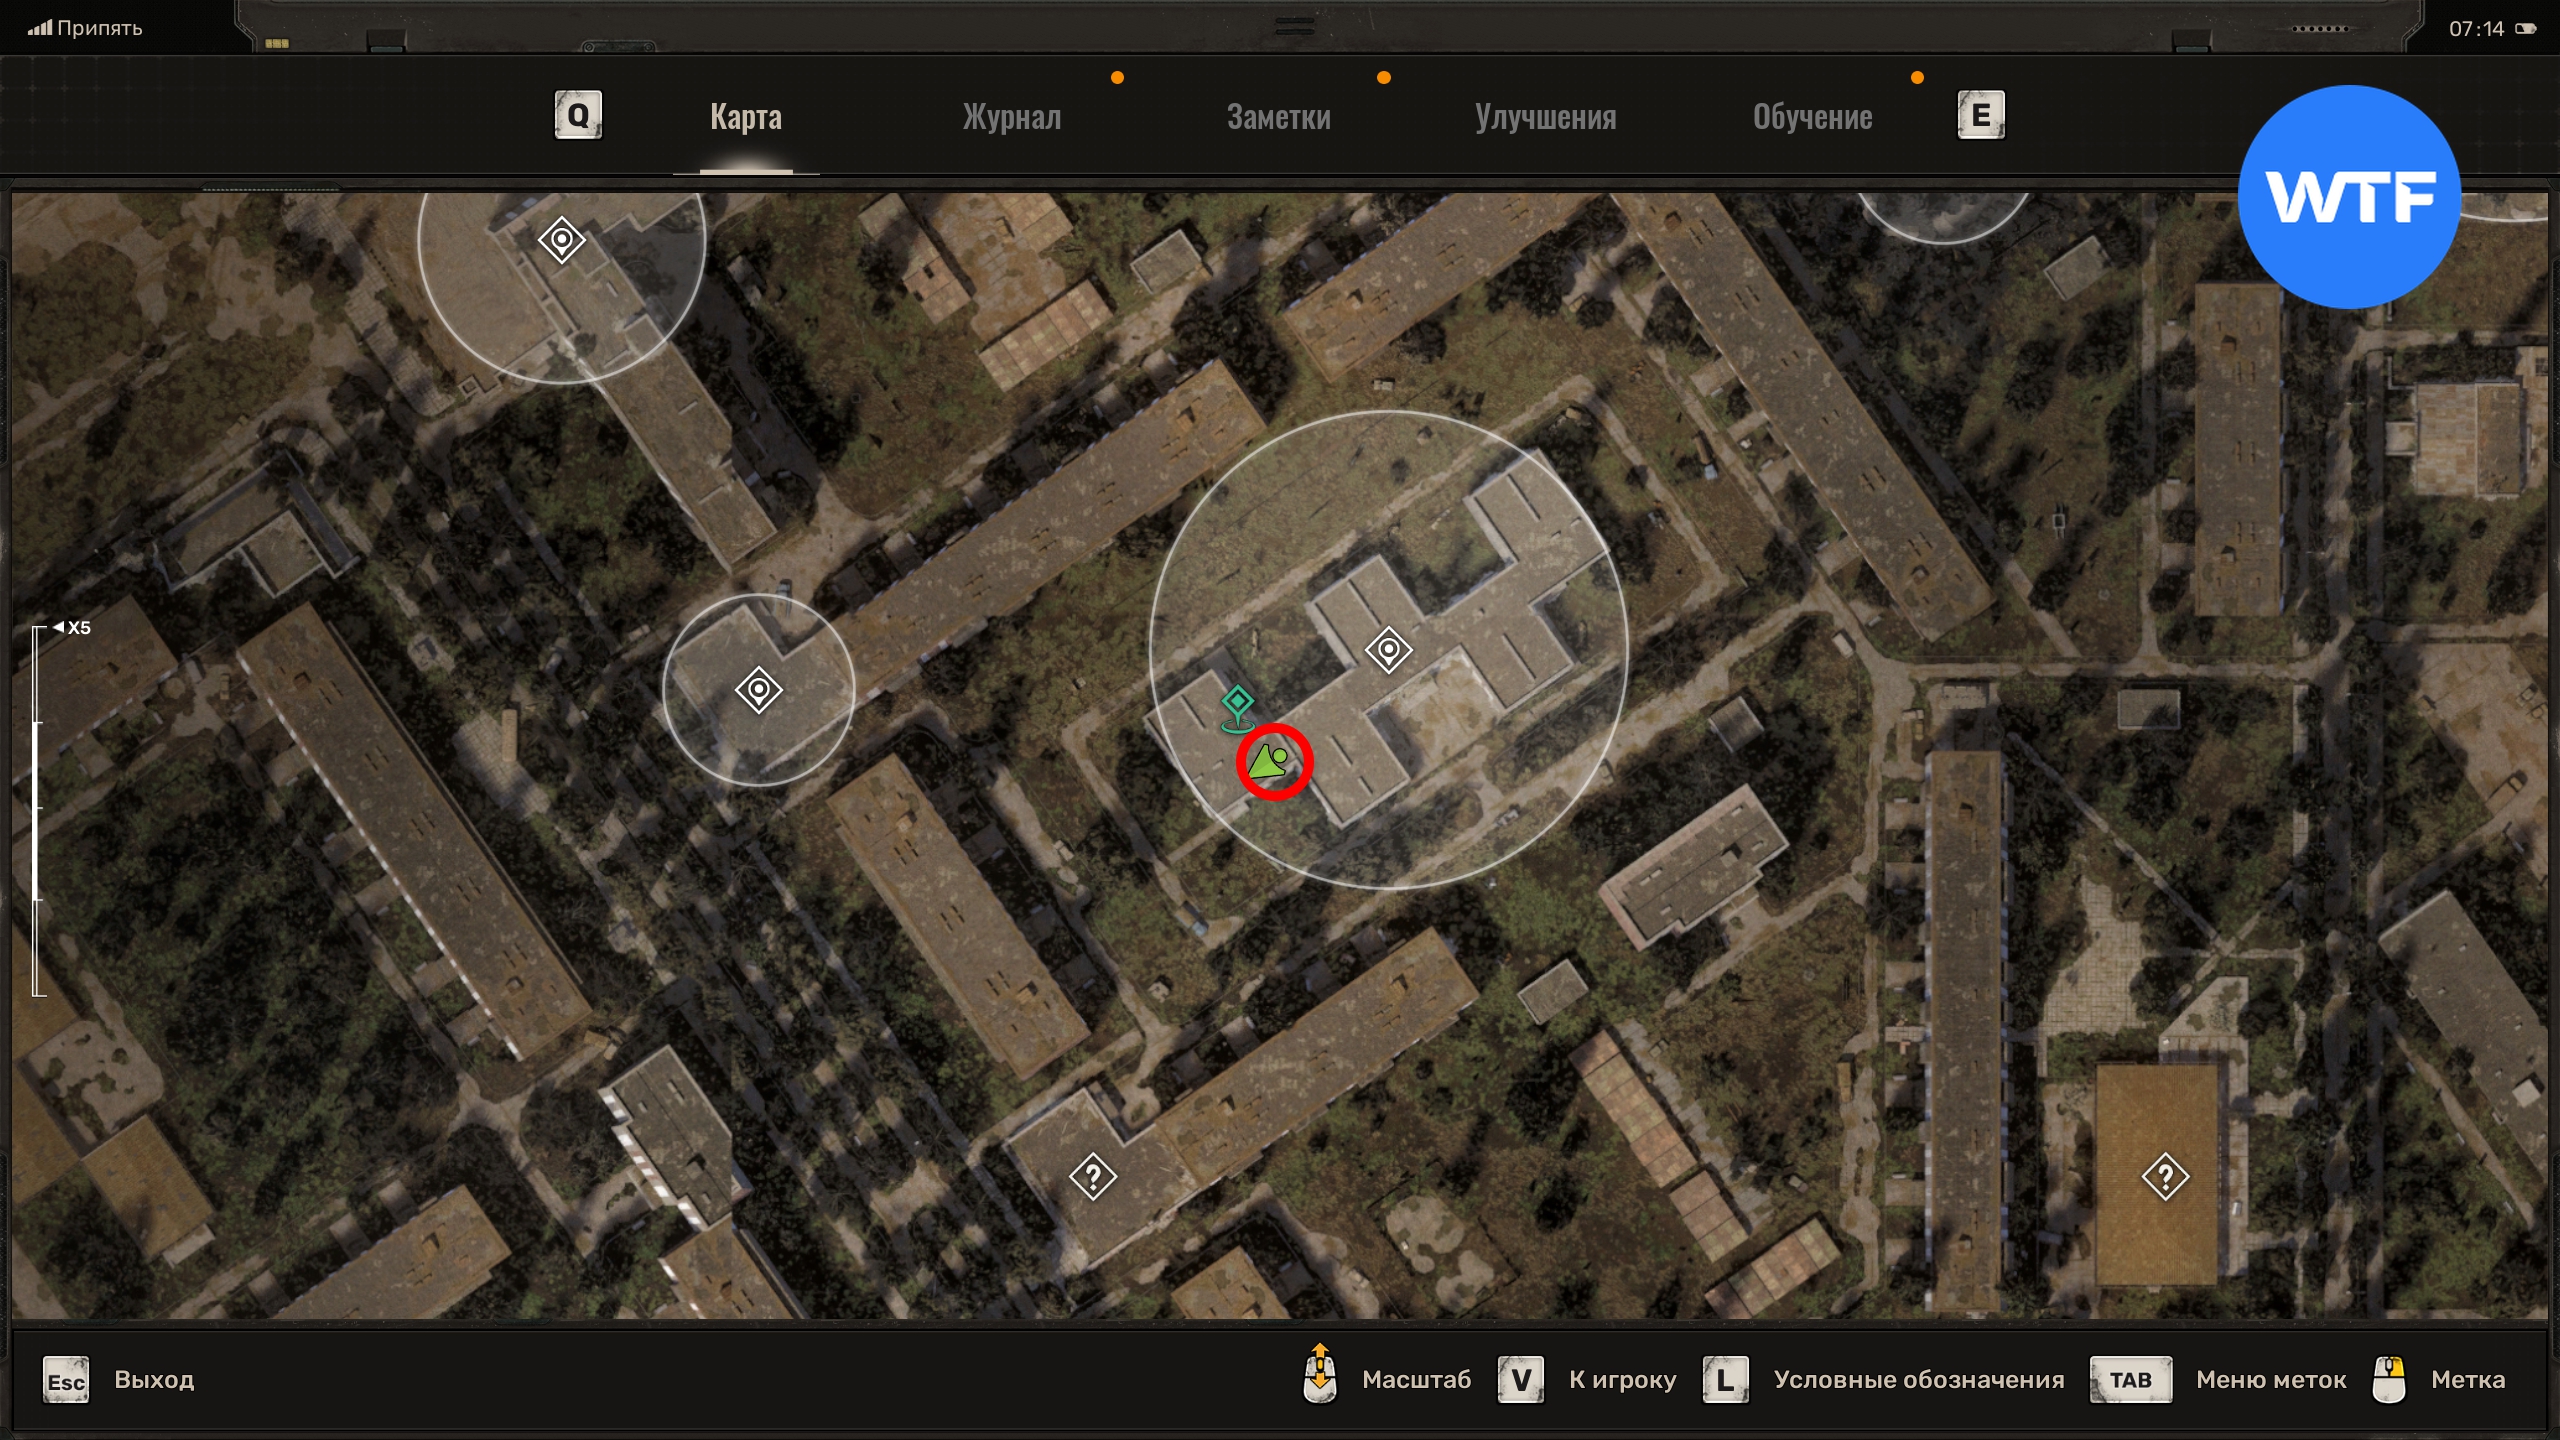Click the location marker inside the large circle
This screenshot has width=2560, height=1440.
click(x=1388, y=651)
